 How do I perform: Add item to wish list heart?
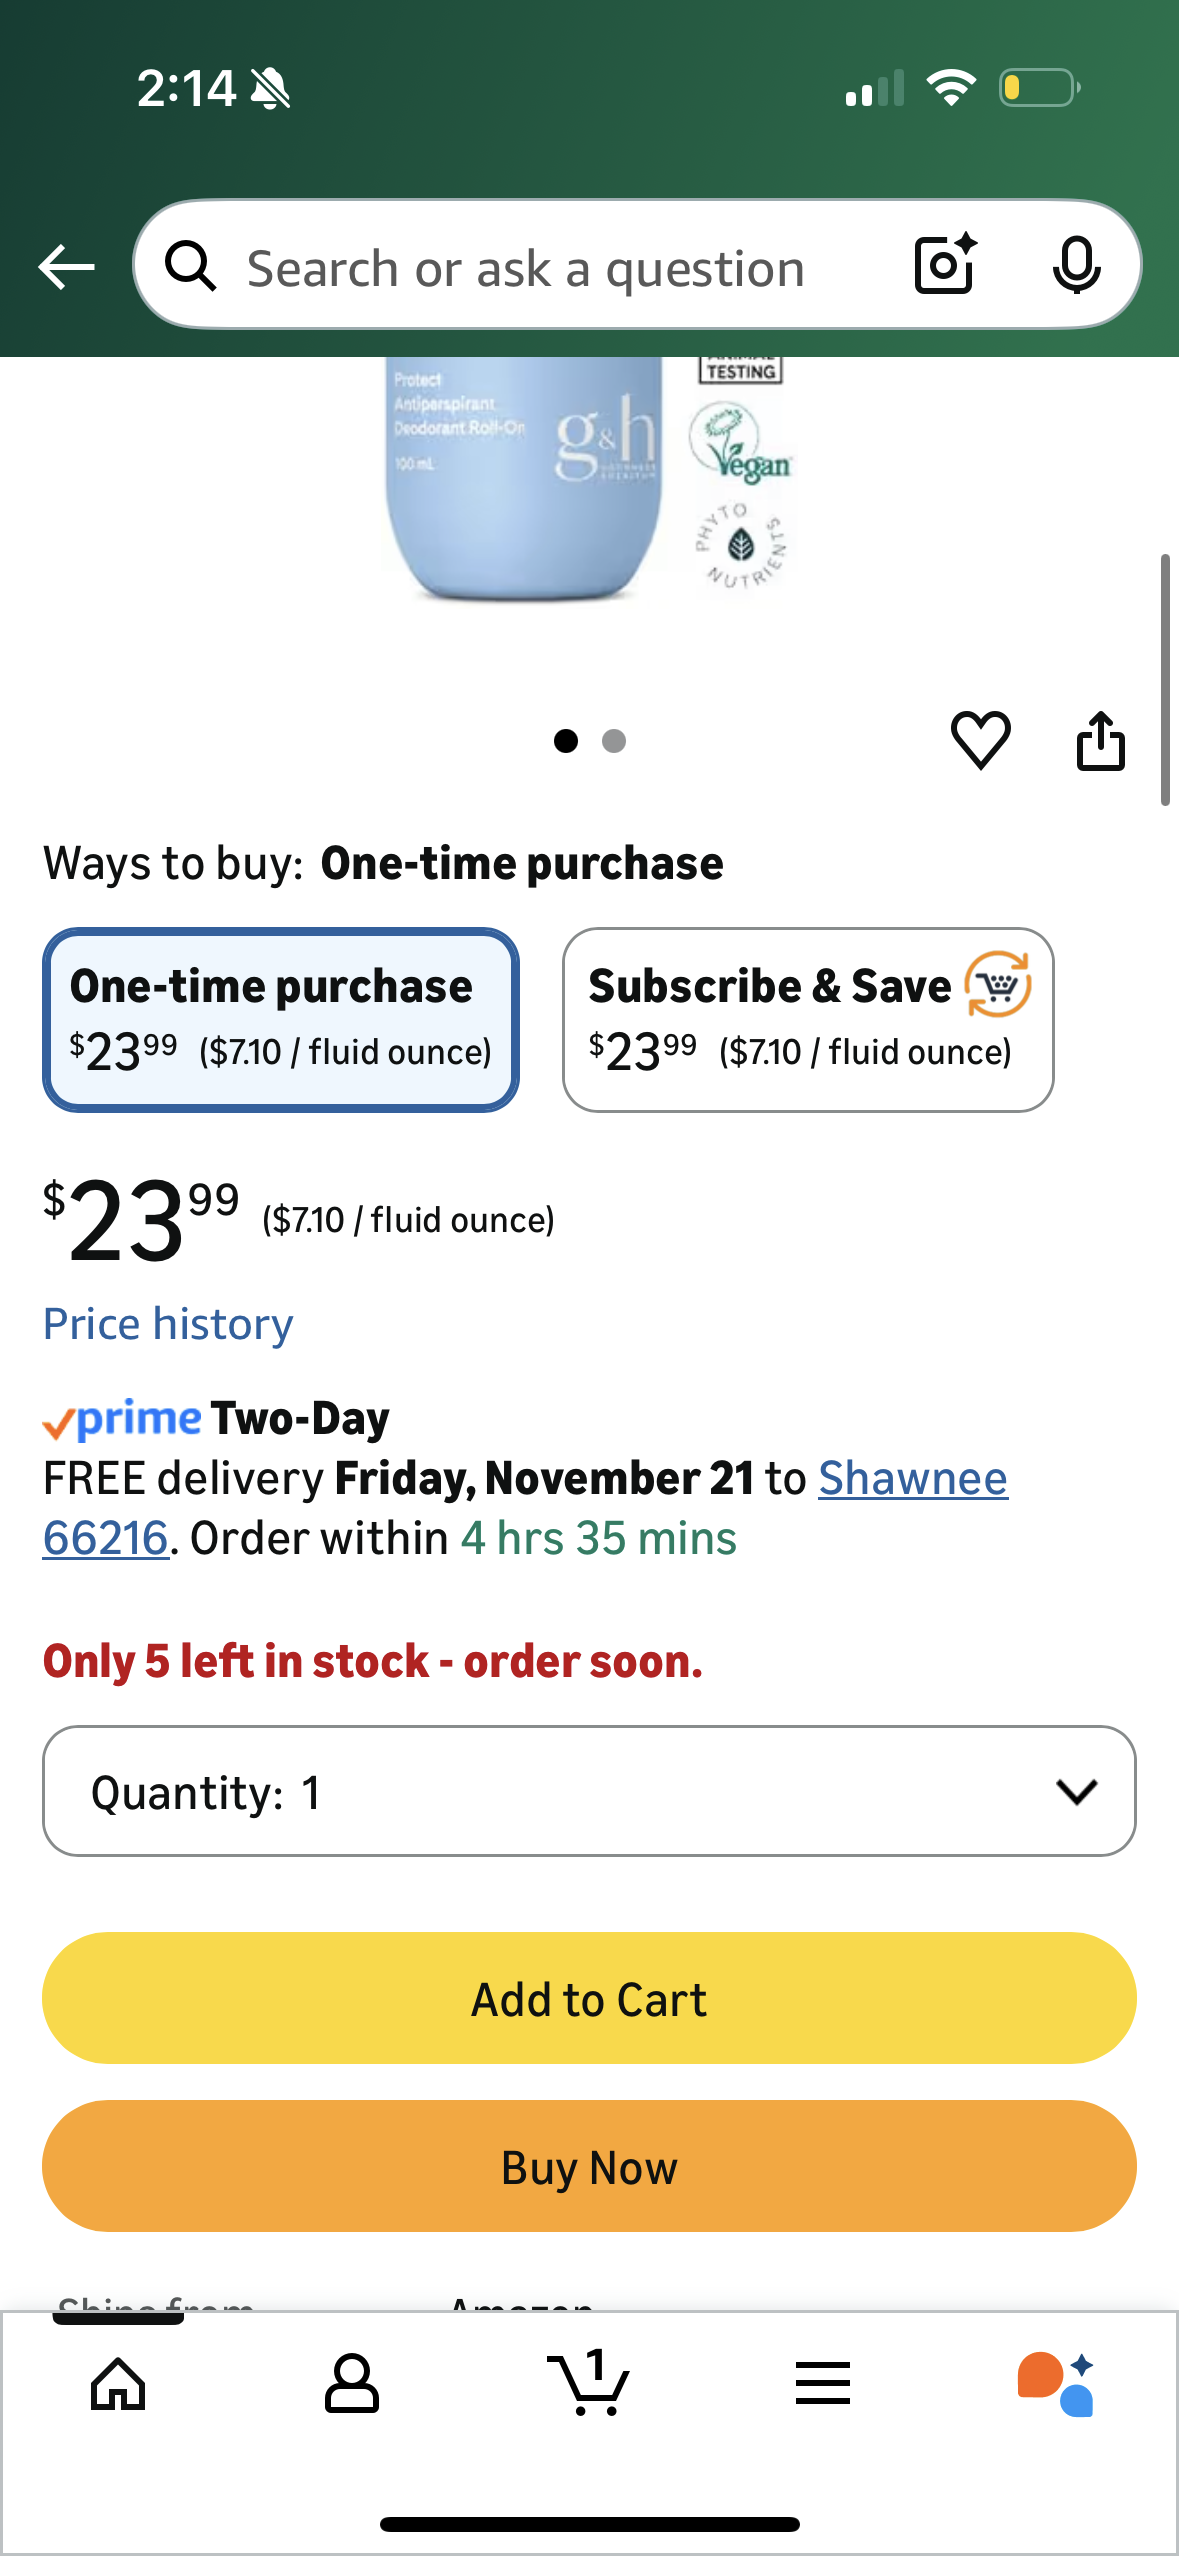(980, 741)
